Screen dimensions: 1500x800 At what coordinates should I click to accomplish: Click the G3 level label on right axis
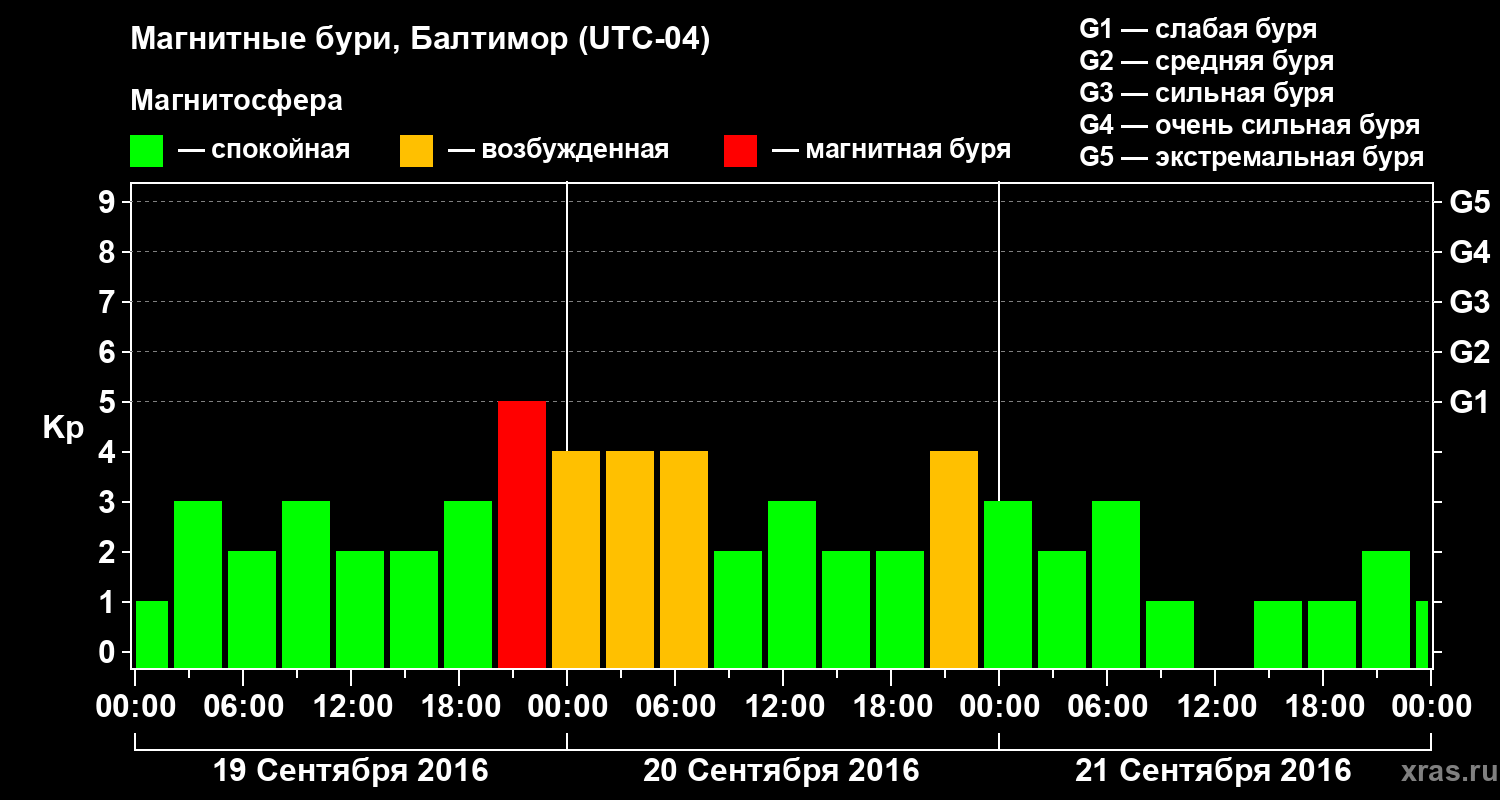tap(1469, 303)
